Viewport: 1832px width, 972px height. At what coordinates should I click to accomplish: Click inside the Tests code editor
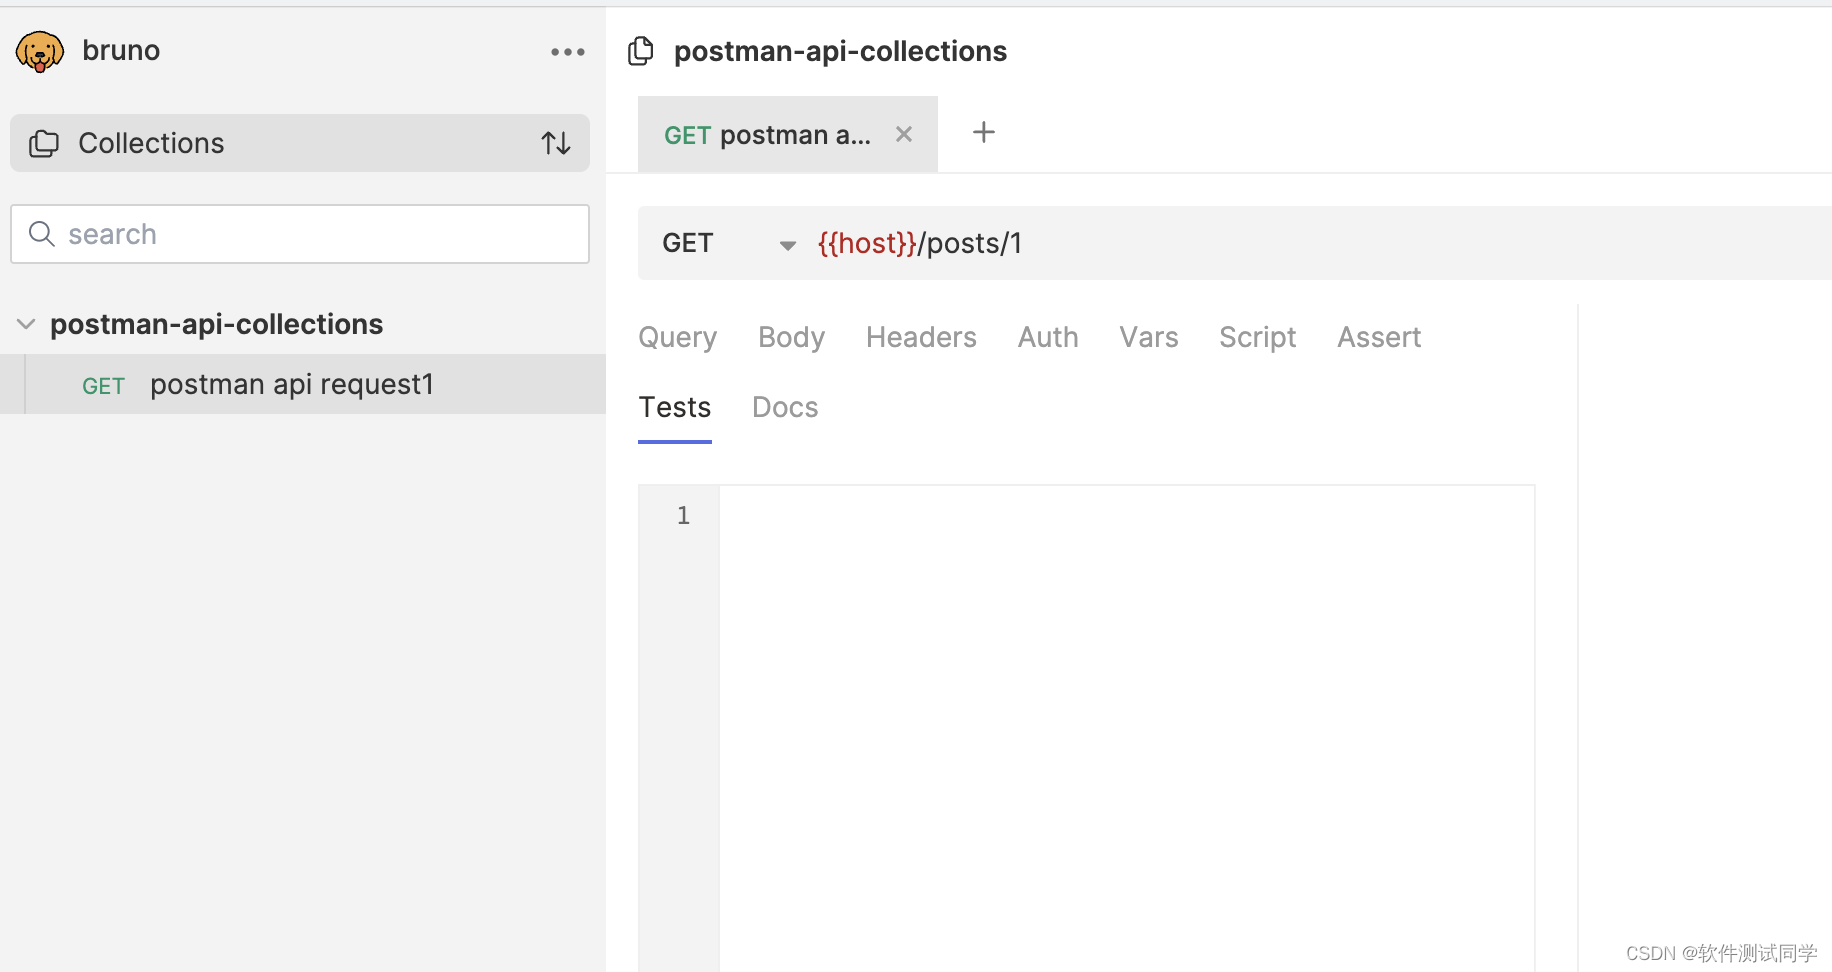click(x=1127, y=728)
